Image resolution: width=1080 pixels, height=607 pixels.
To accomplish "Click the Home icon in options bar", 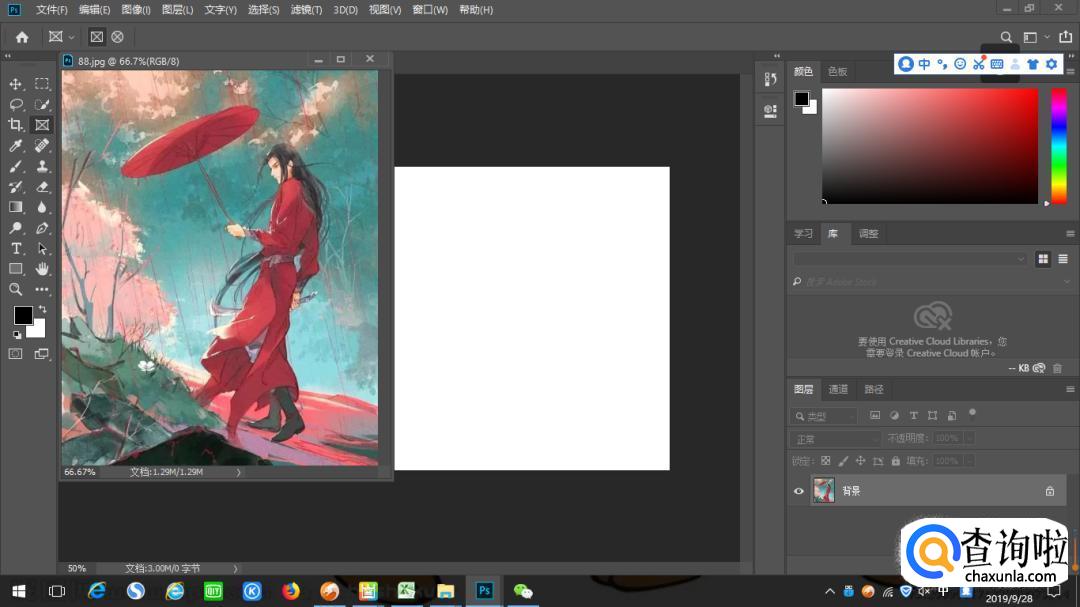I will [x=22, y=37].
